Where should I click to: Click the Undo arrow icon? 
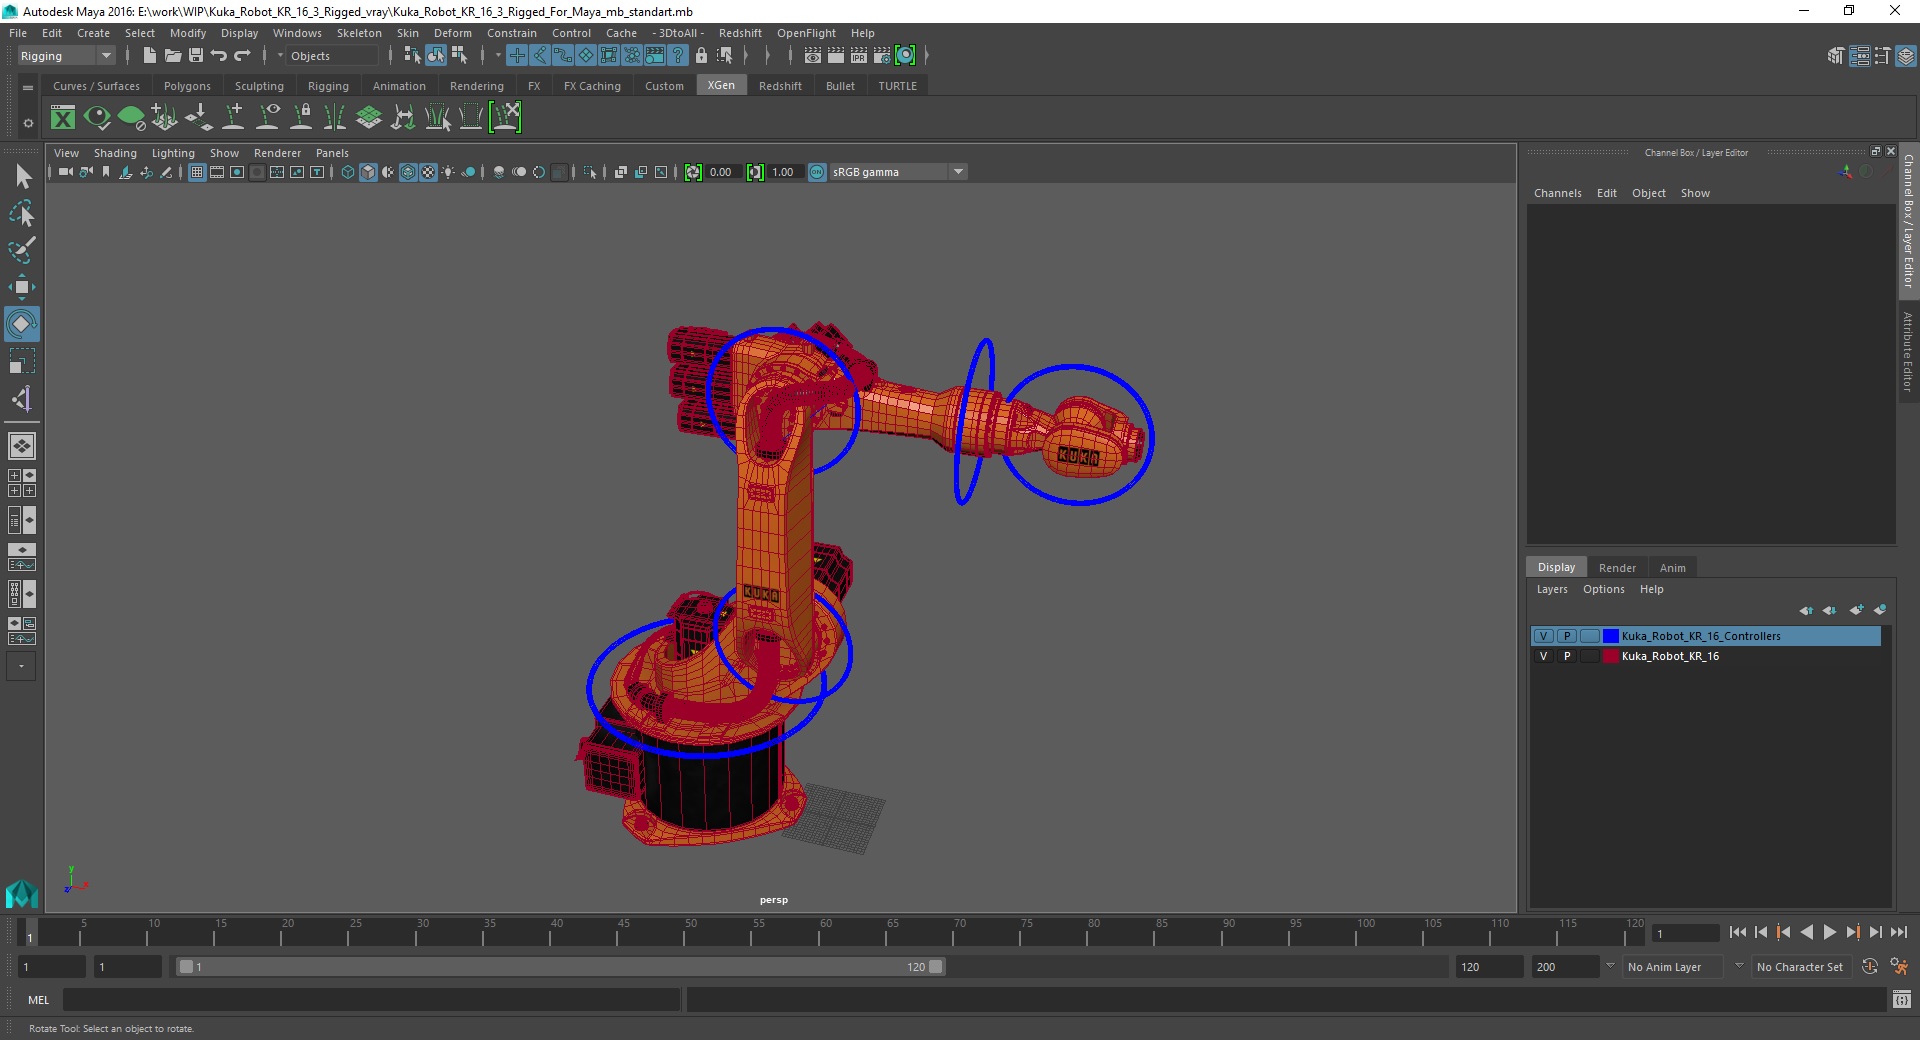[x=219, y=56]
